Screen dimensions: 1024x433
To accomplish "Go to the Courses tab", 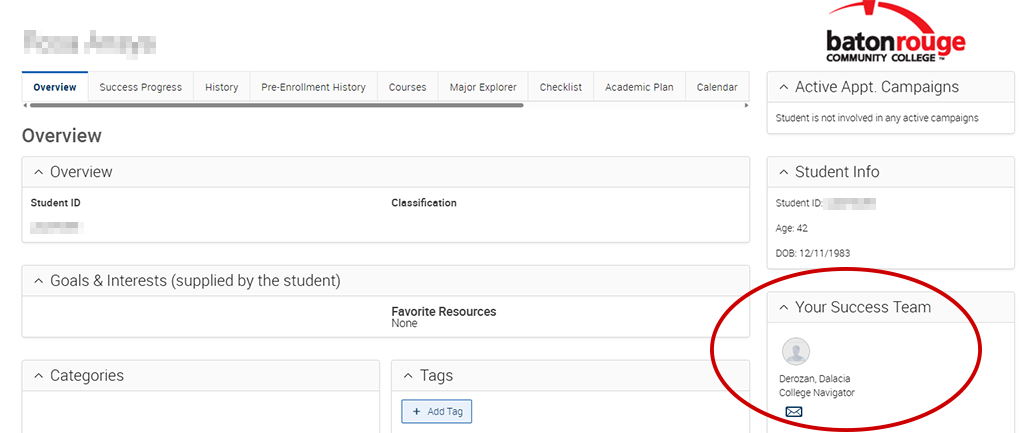I will (x=408, y=87).
